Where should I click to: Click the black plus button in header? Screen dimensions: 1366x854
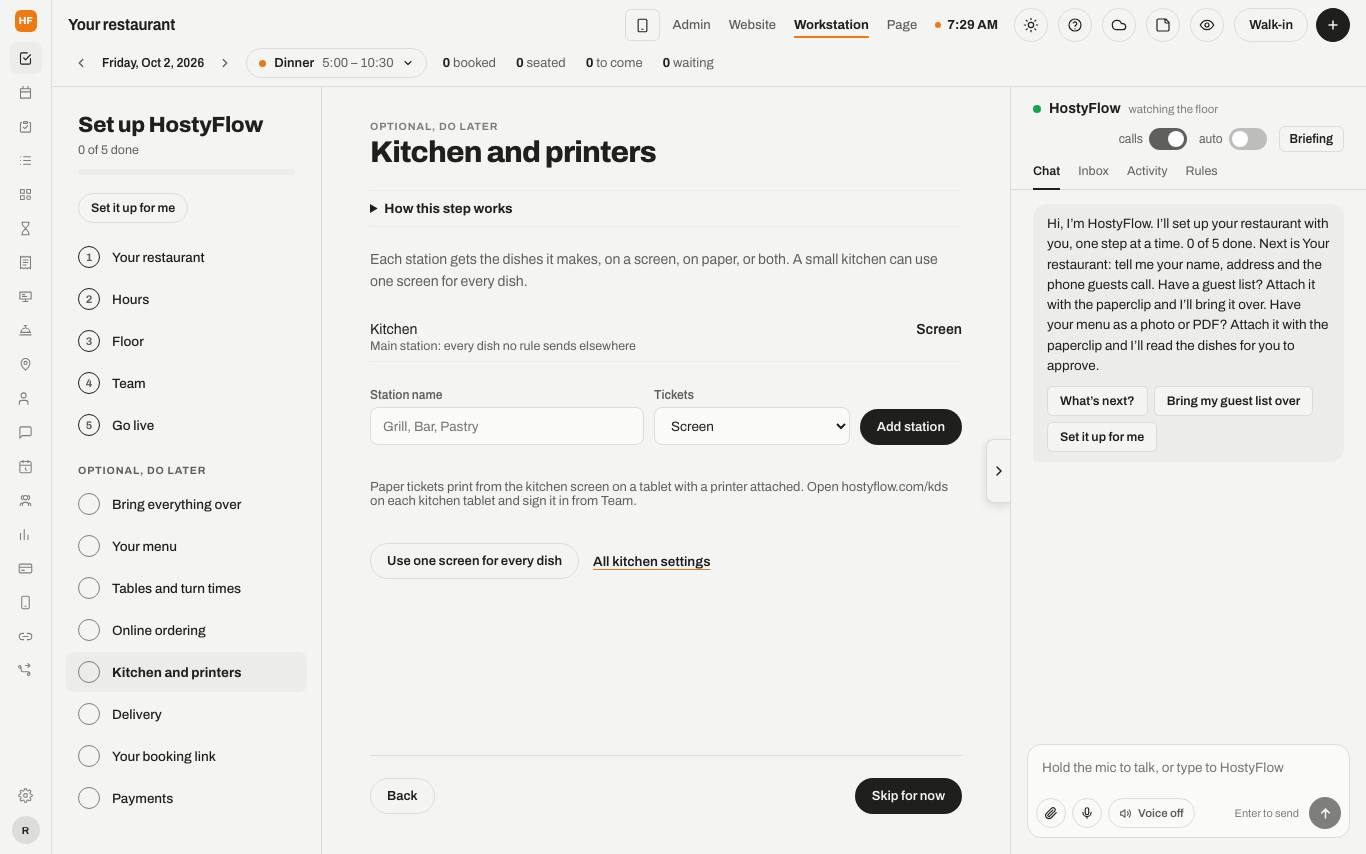(1333, 25)
